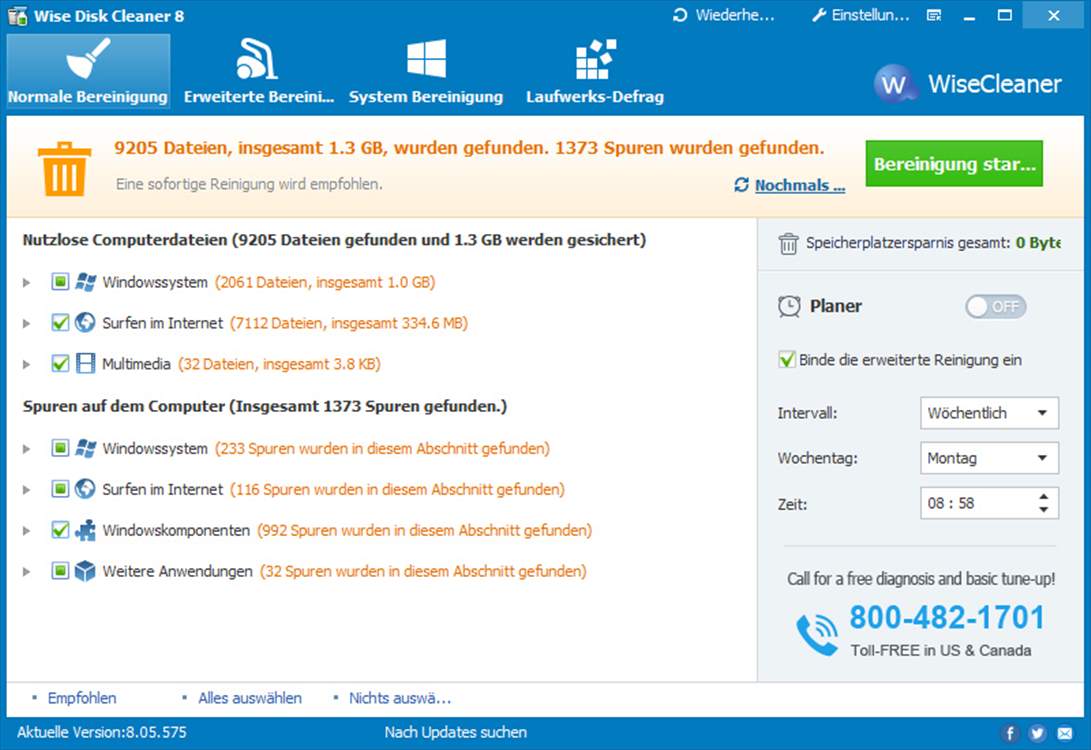Toggle checkbox for Windowssystem with 233 Spuren
The image size is (1091, 750).
(60, 448)
